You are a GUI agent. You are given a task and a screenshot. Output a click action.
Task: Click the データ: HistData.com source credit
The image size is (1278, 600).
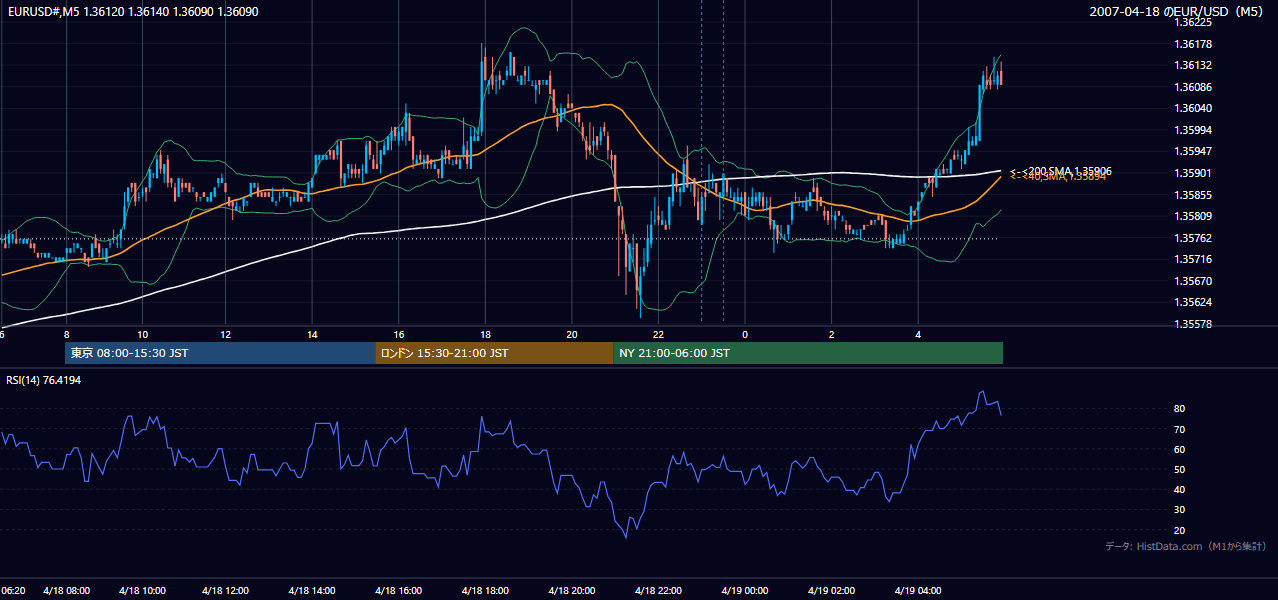click(x=1186, y=546)
